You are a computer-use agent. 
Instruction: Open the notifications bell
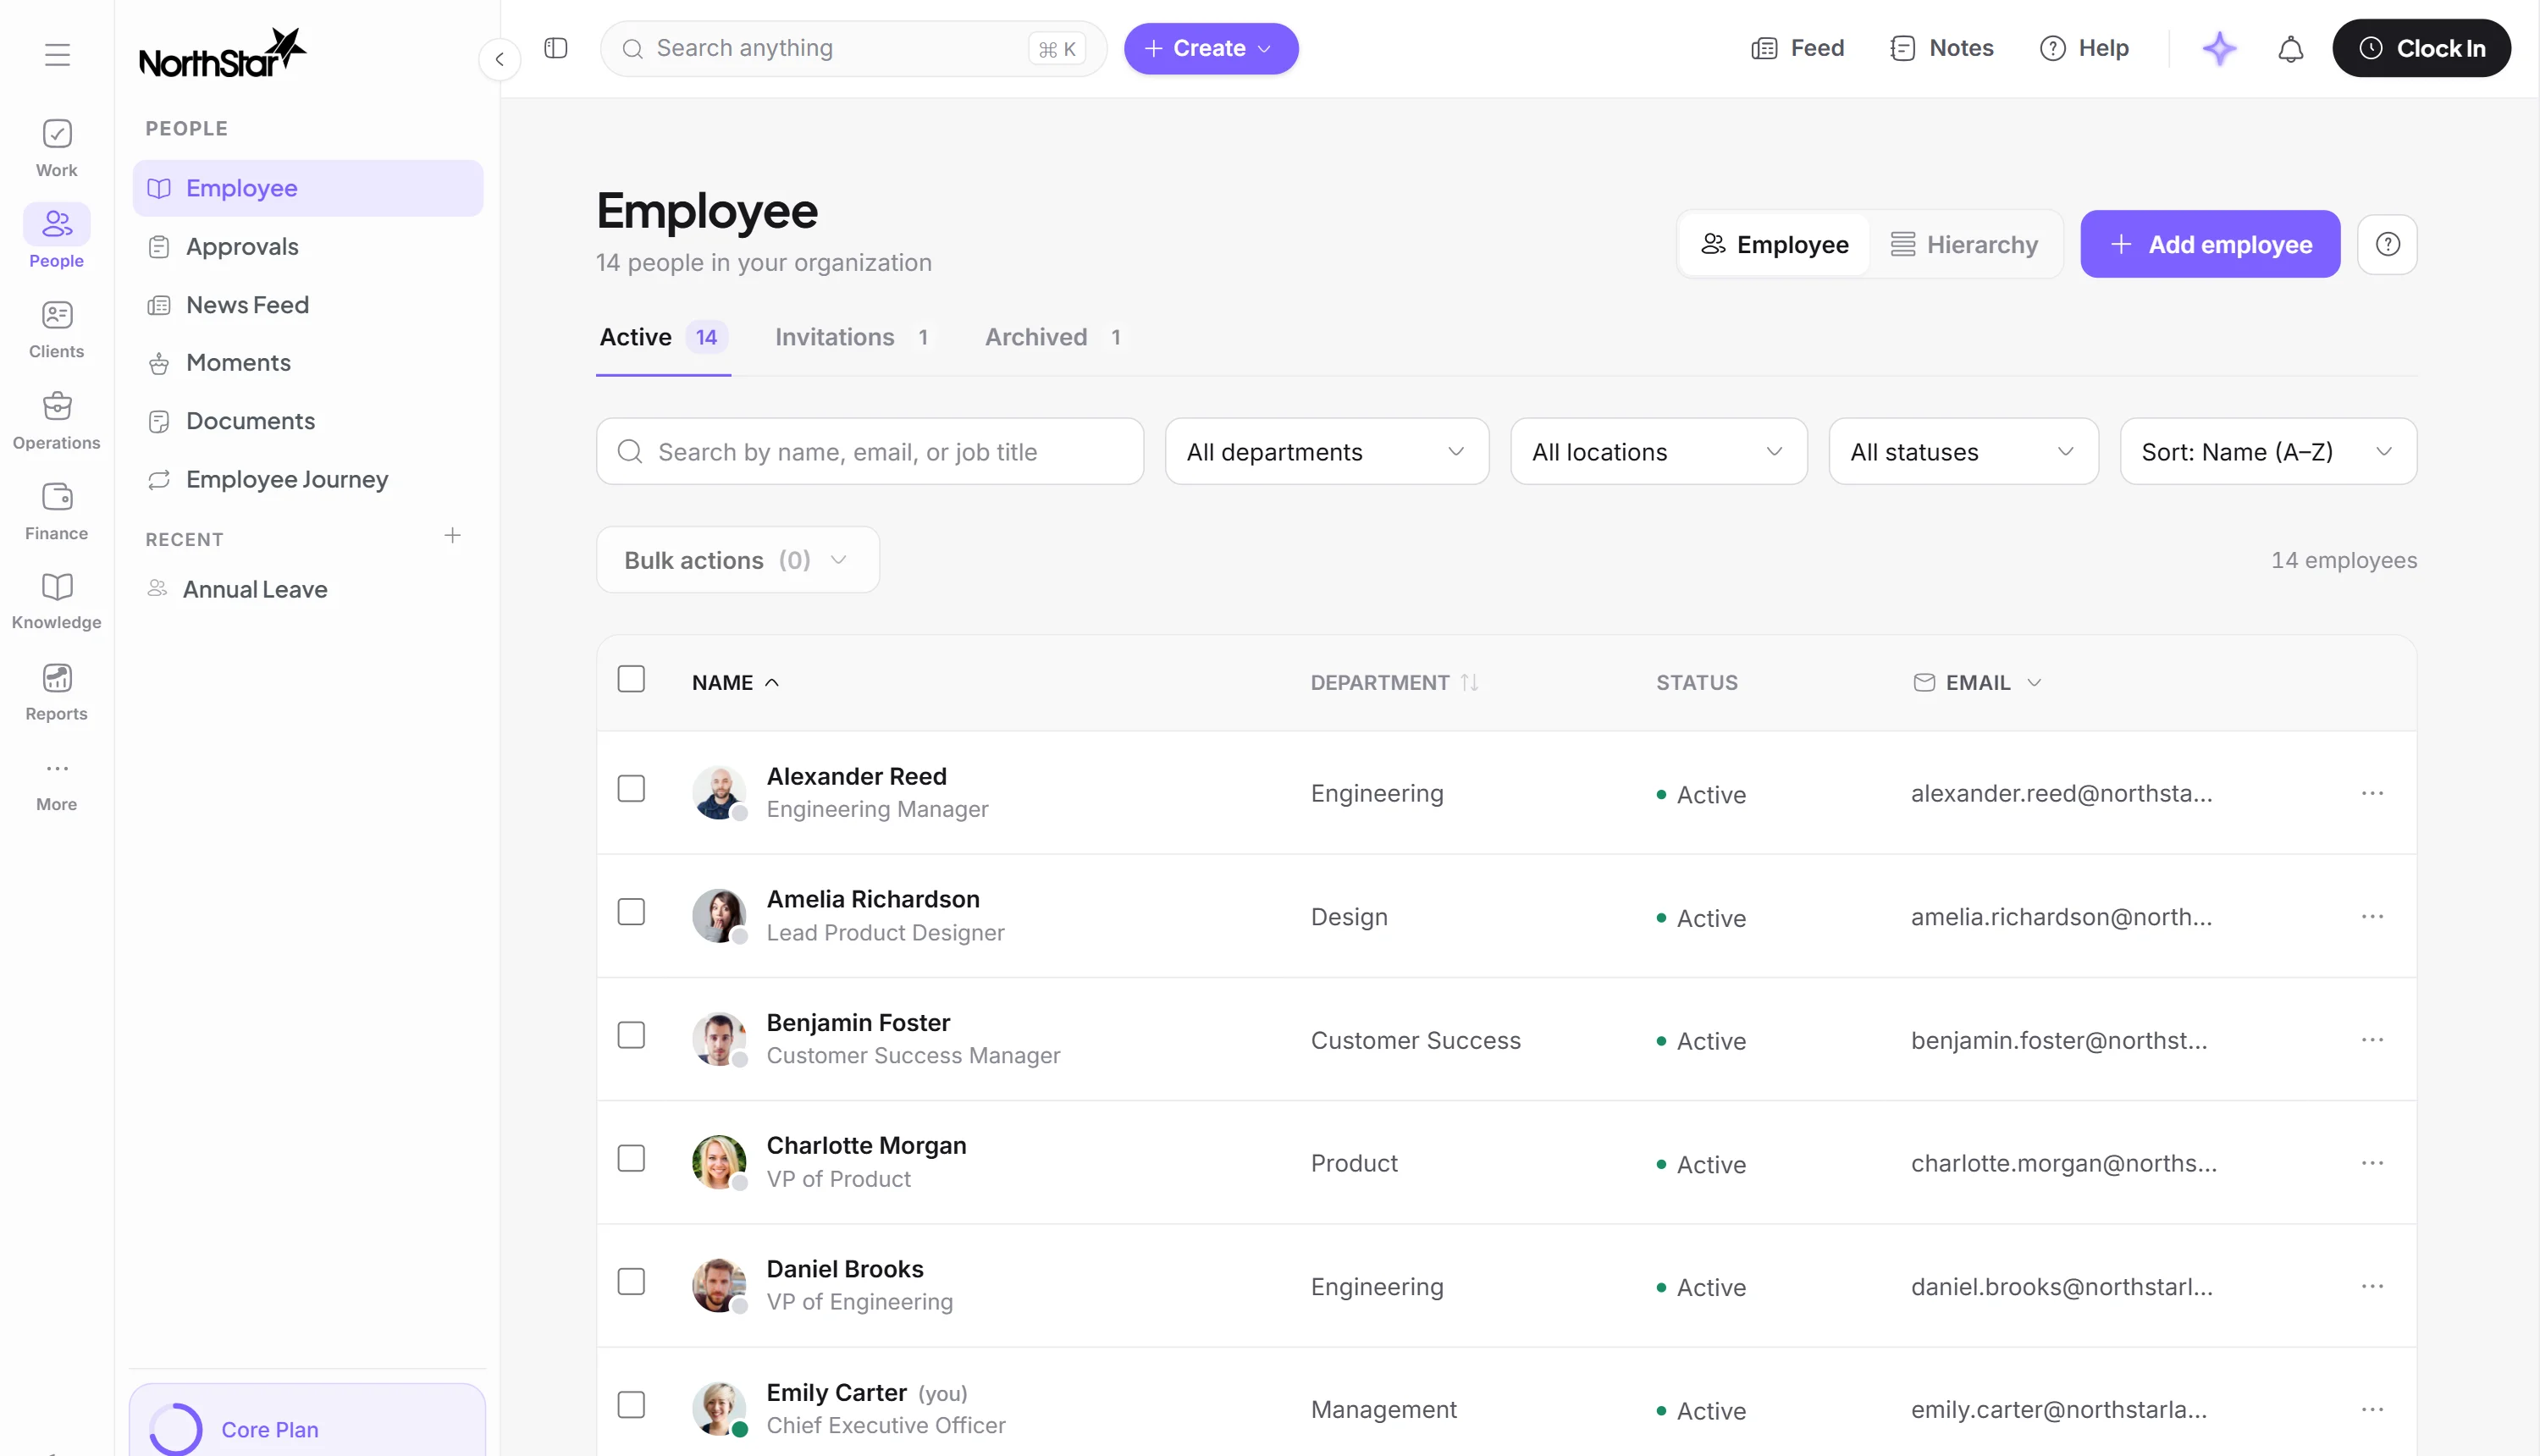(2290, 48)
